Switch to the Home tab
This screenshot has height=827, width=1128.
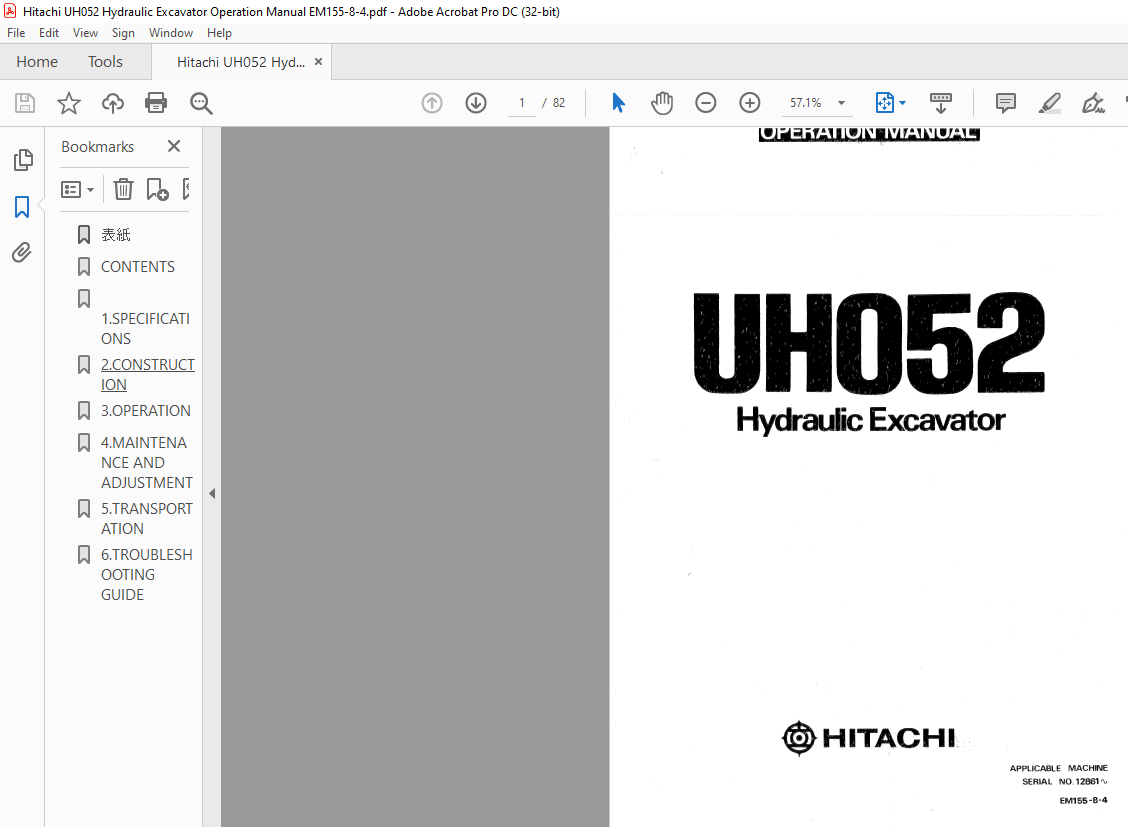pos(37,62)
